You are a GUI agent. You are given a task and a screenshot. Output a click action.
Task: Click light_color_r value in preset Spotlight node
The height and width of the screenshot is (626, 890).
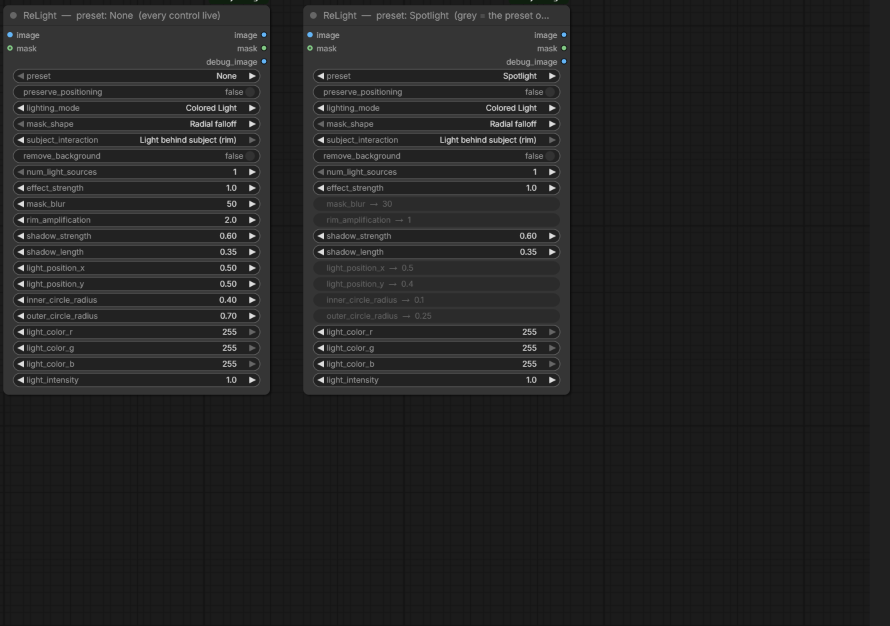tap(529, 332)
